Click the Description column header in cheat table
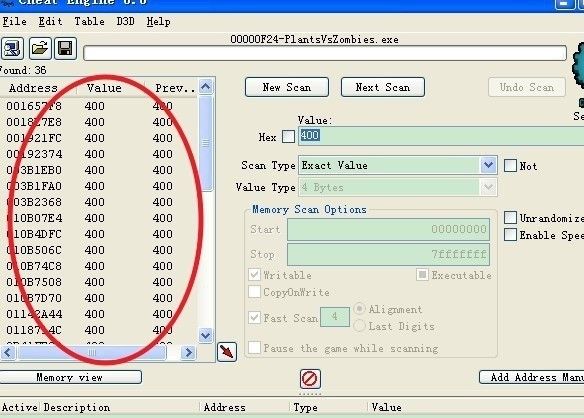This screenshot has width=584, height=418. [77, 408]
